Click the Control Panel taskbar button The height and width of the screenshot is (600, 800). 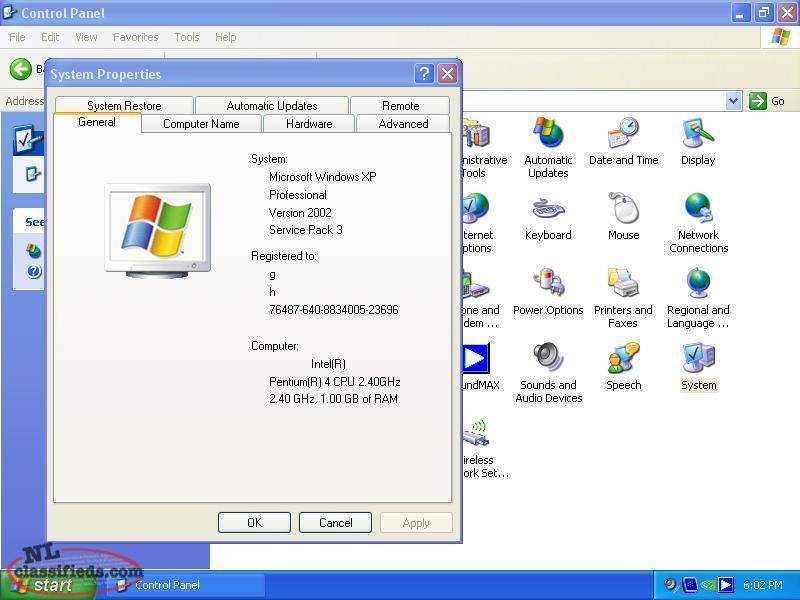[187, 585]
